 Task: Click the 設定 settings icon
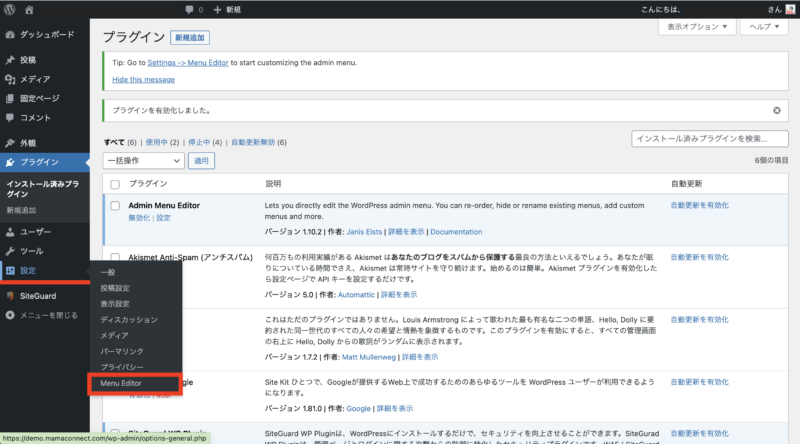(x=10, y=270)
